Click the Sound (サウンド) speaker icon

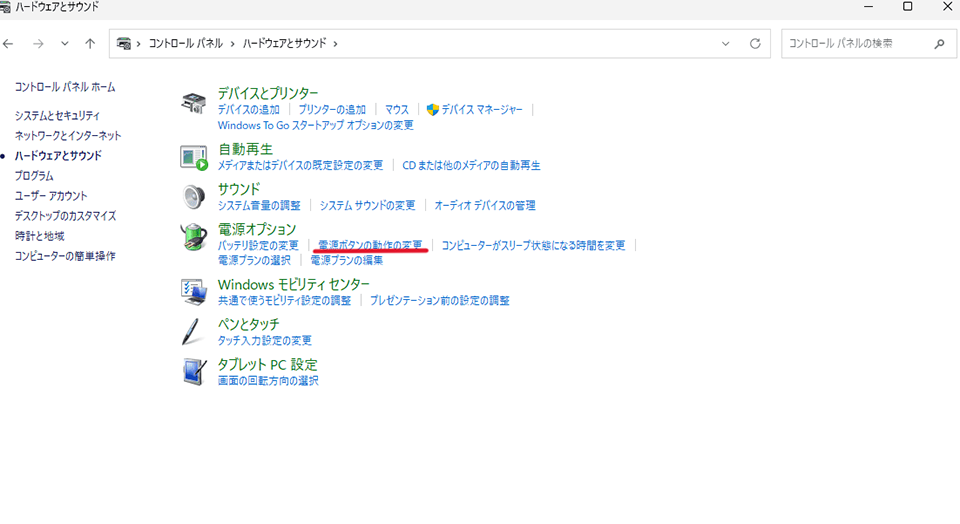pyautogui.click(x=193, y=197)
